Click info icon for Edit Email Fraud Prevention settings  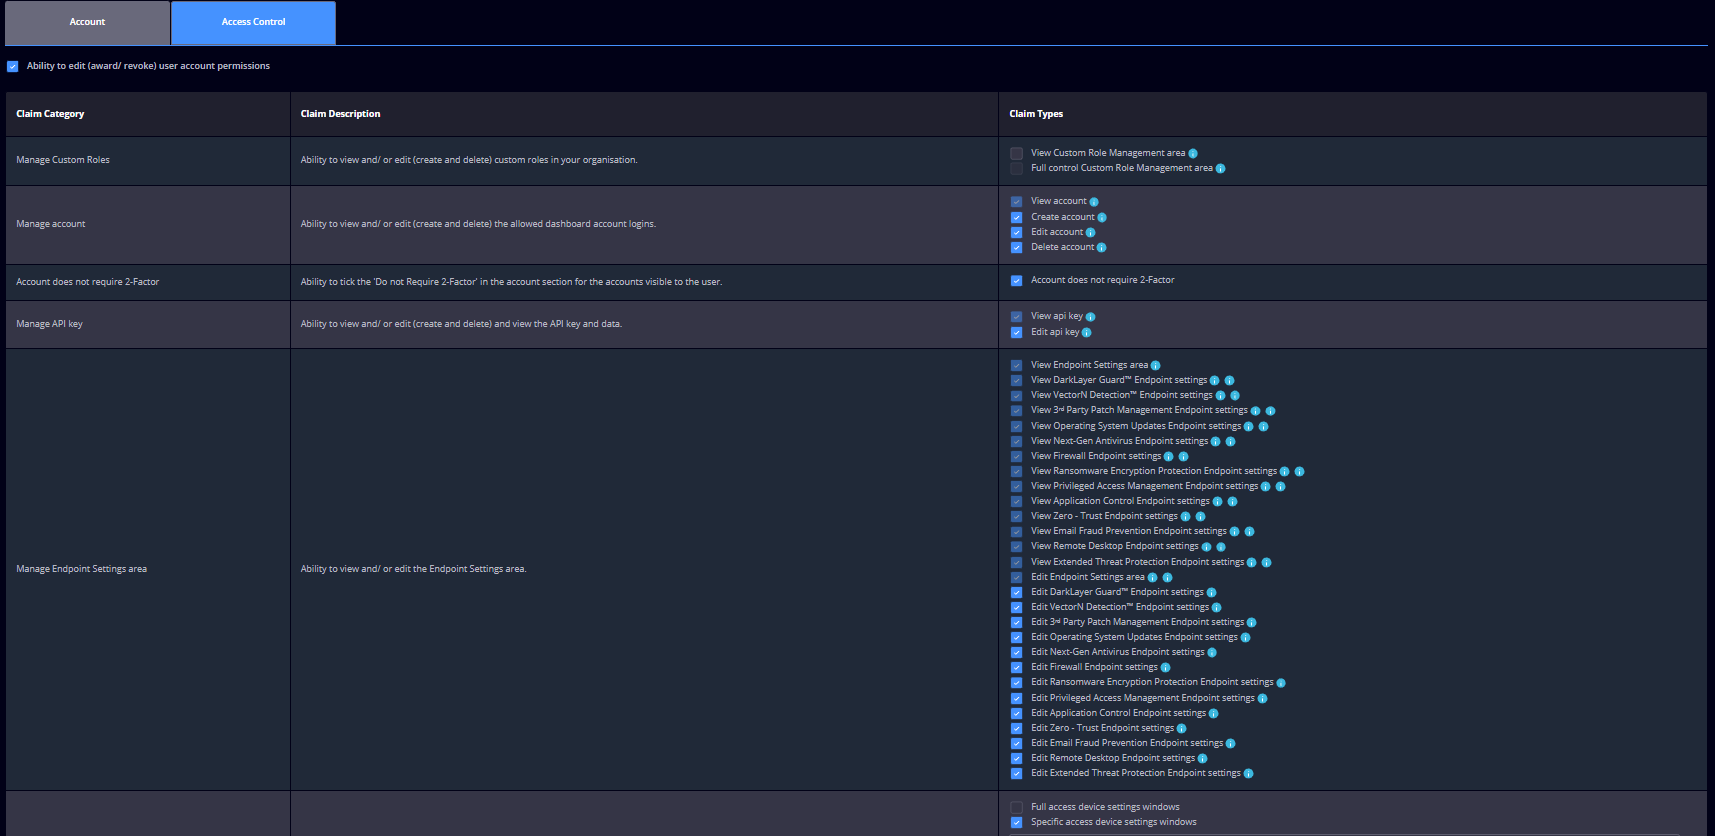tap(1230, 744)
